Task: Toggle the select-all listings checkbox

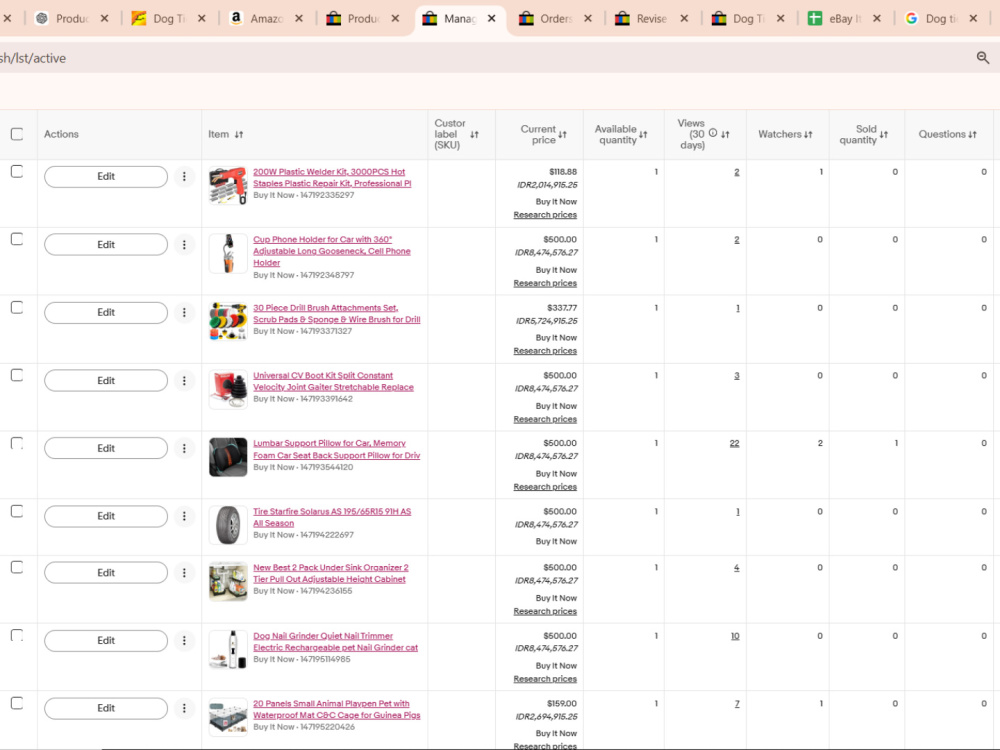Action: (17, 134)
